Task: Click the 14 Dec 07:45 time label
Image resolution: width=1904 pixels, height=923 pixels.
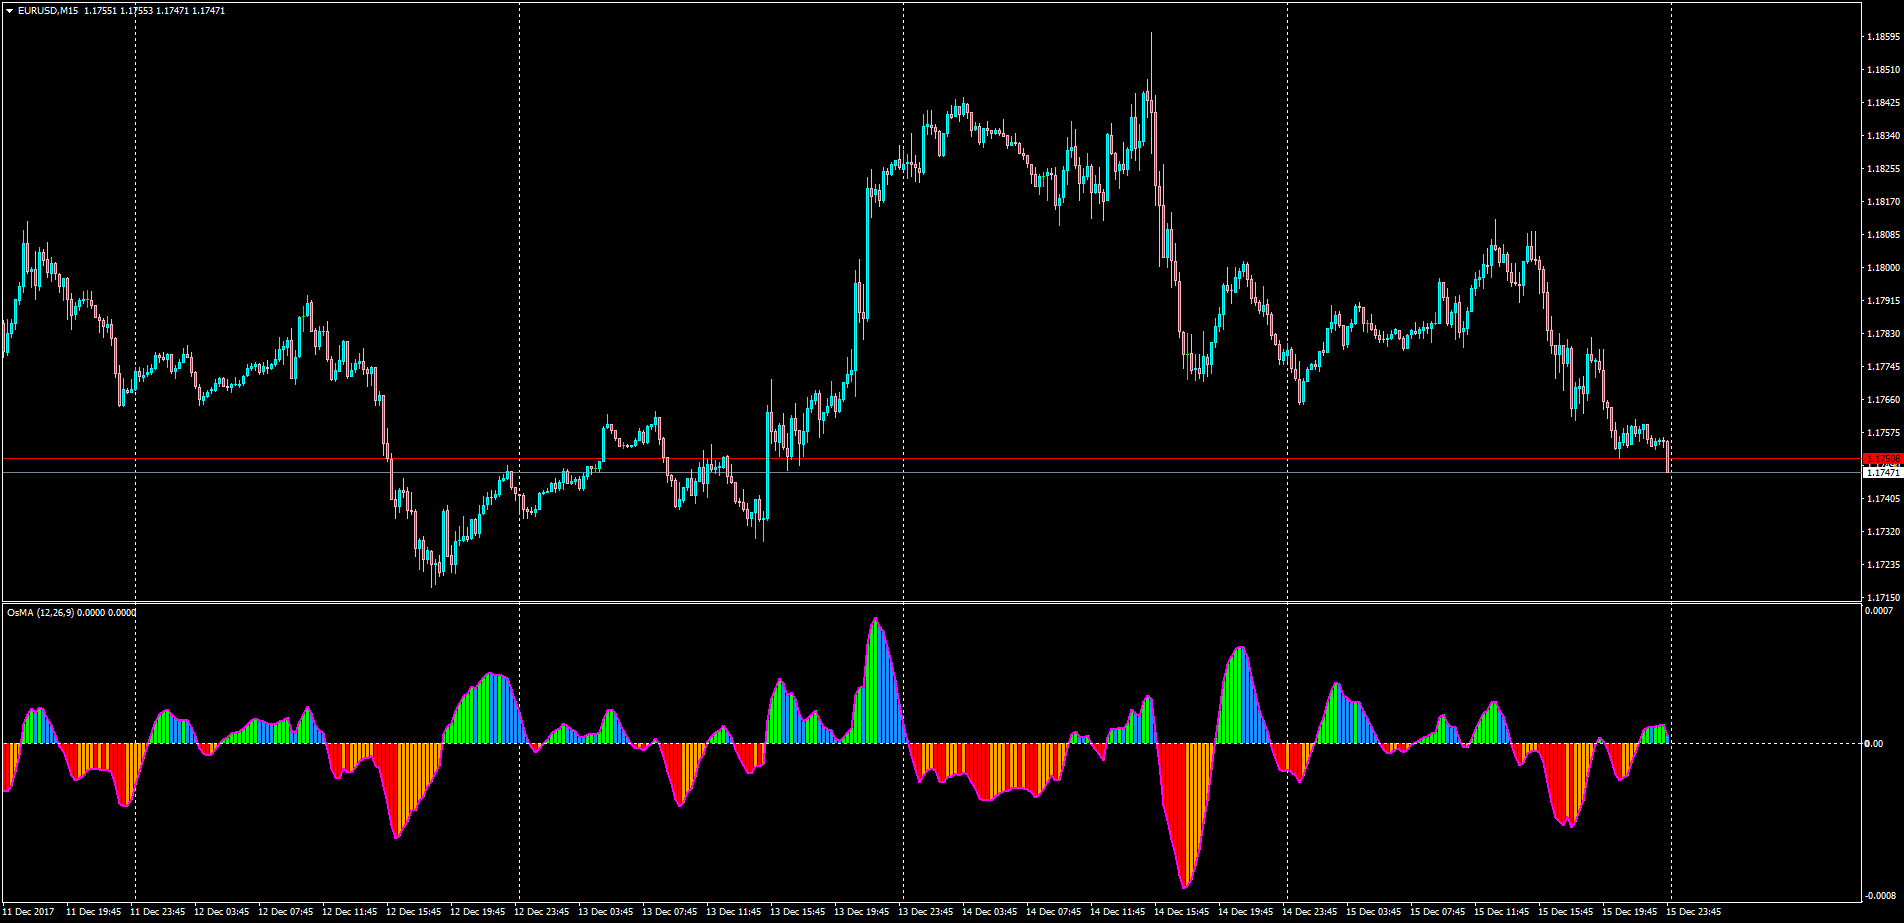Action: click(1054, 912)
